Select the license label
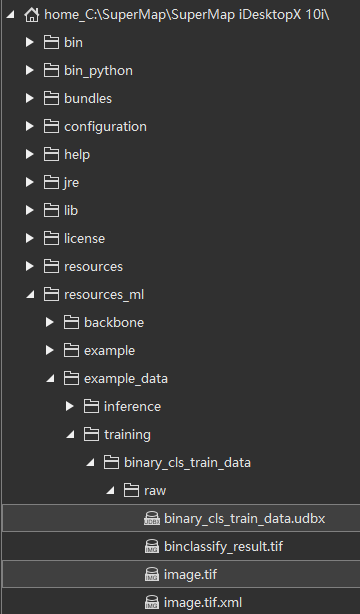Image resolution: width=360 pixels, height=614 pixels. coord(85,238)
